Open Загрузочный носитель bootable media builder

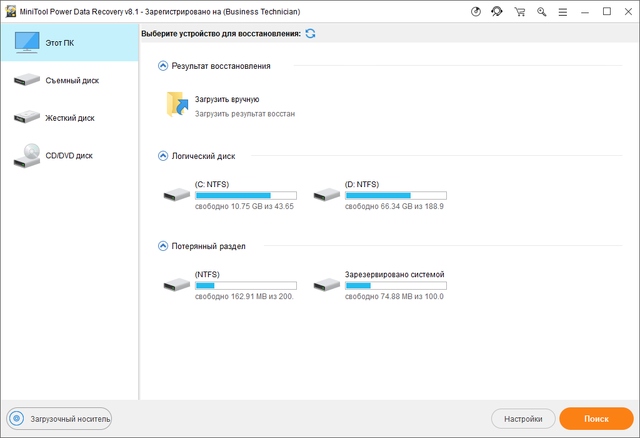click(x=59, y=419)
